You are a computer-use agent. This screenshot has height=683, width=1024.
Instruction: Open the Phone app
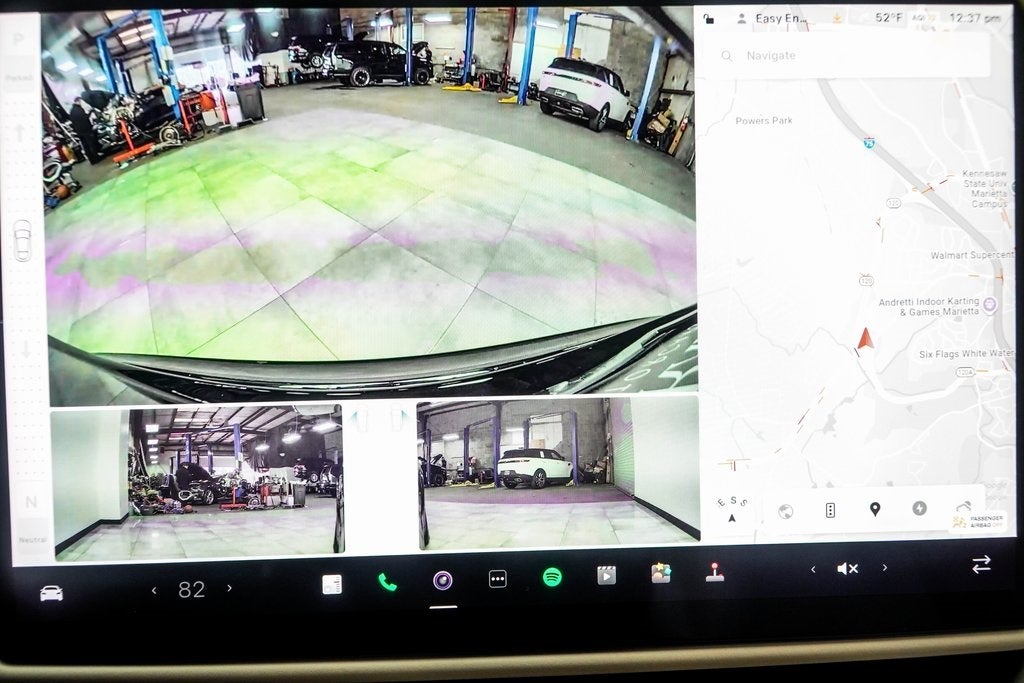tap(387, 582)
